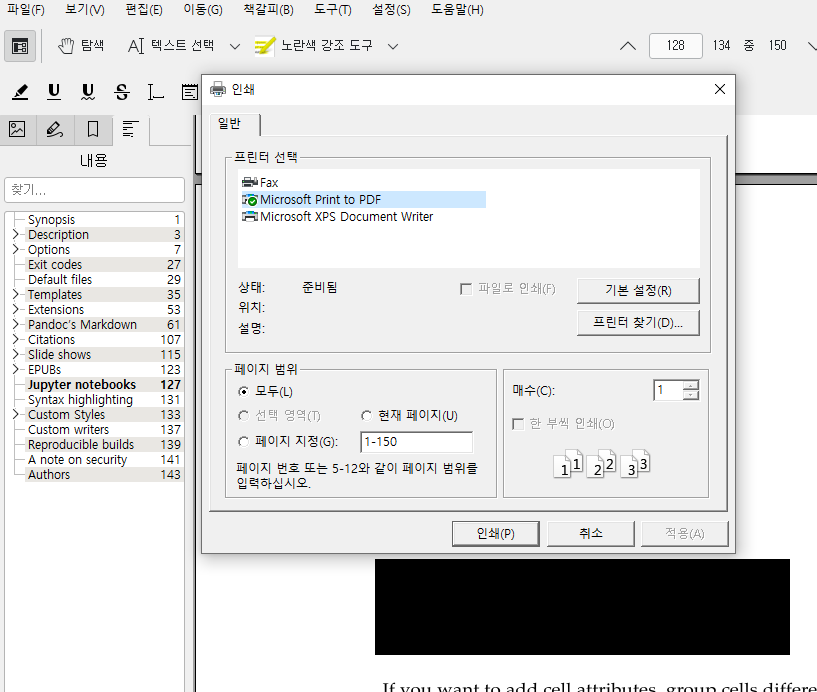
Task: Click the current page number box 128
Action: click(x=676, y=46)
